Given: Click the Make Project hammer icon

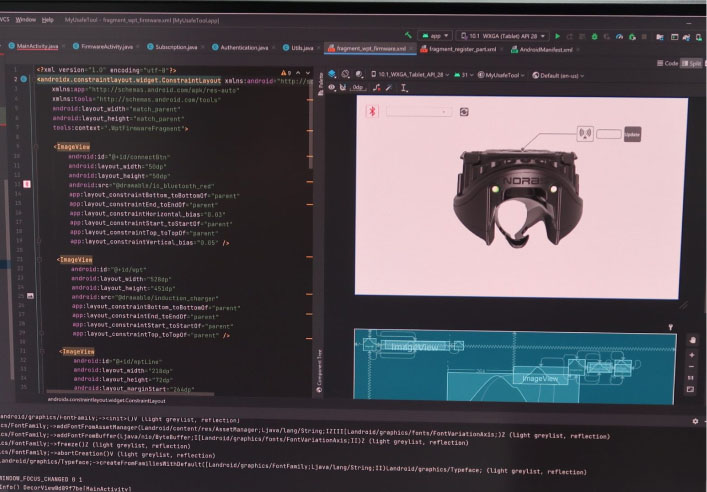Looking at the screenshot, I should point(408,35).
